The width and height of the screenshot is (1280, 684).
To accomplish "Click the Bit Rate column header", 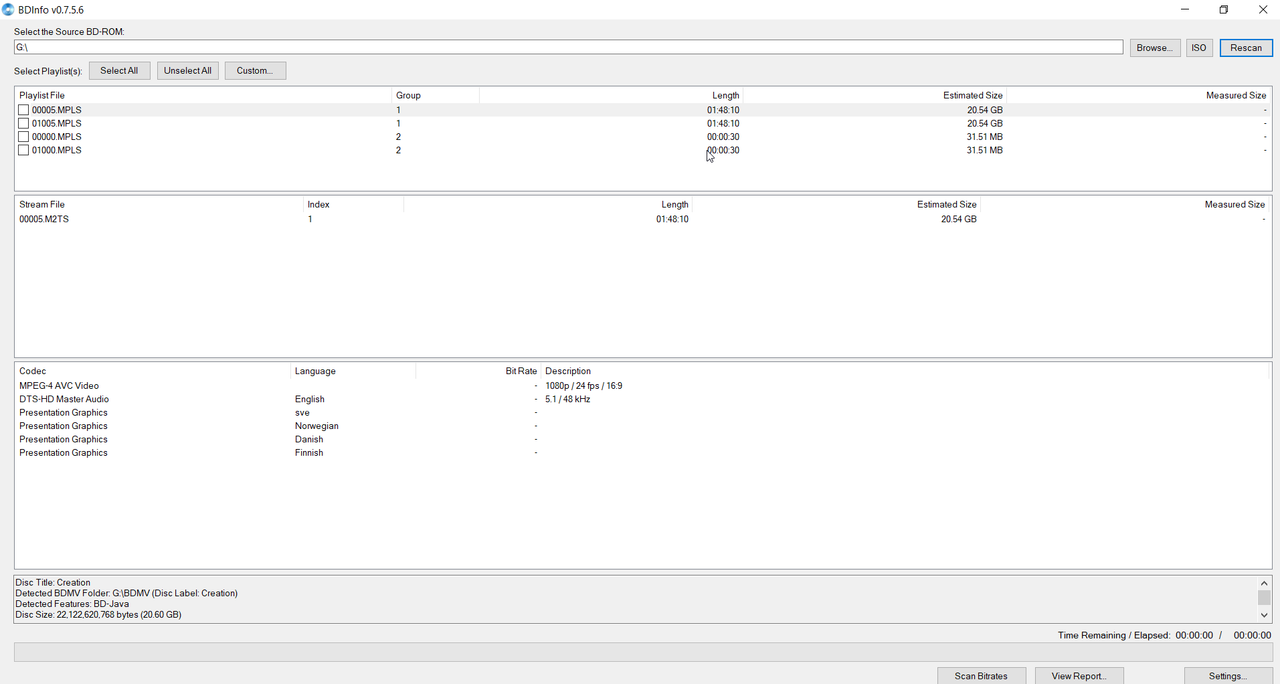I will pyautogui.click(x=478, y=371).
